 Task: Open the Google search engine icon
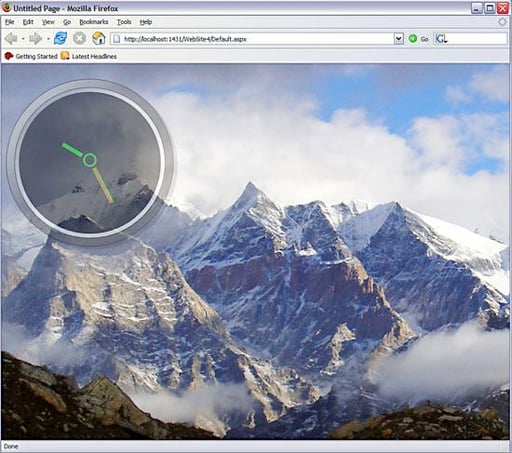(441, 39)
